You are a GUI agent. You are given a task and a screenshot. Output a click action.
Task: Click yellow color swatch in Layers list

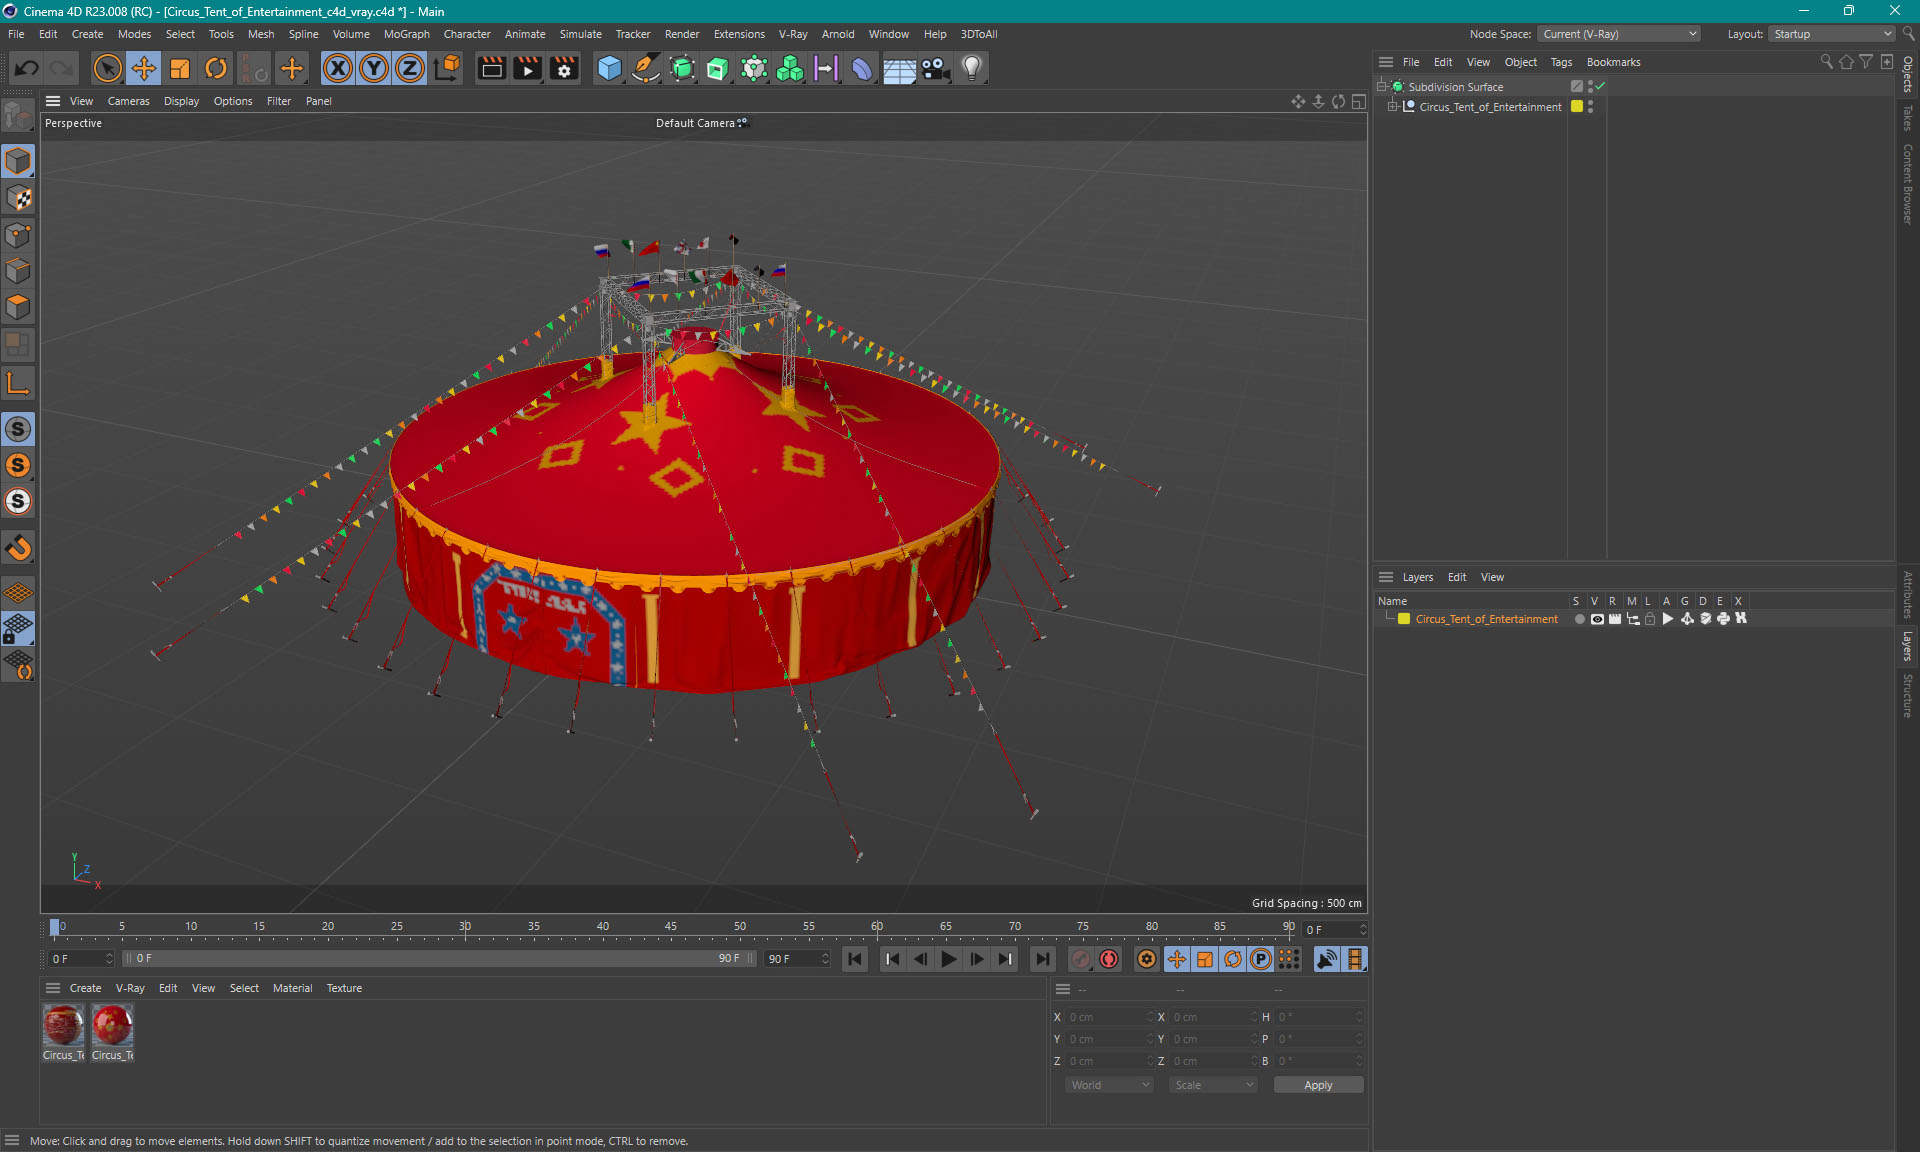(x=1404, y=619)
